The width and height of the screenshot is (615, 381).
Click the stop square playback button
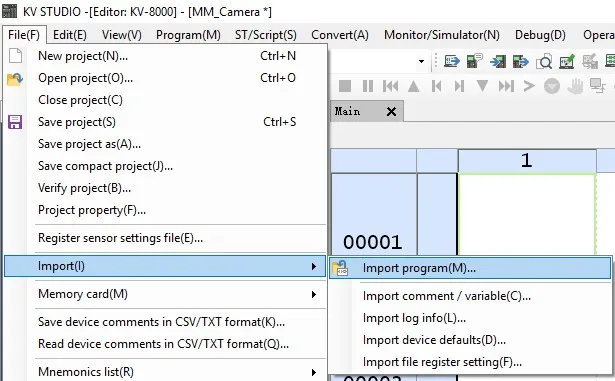pyautogui.click(x=345, y=86)
